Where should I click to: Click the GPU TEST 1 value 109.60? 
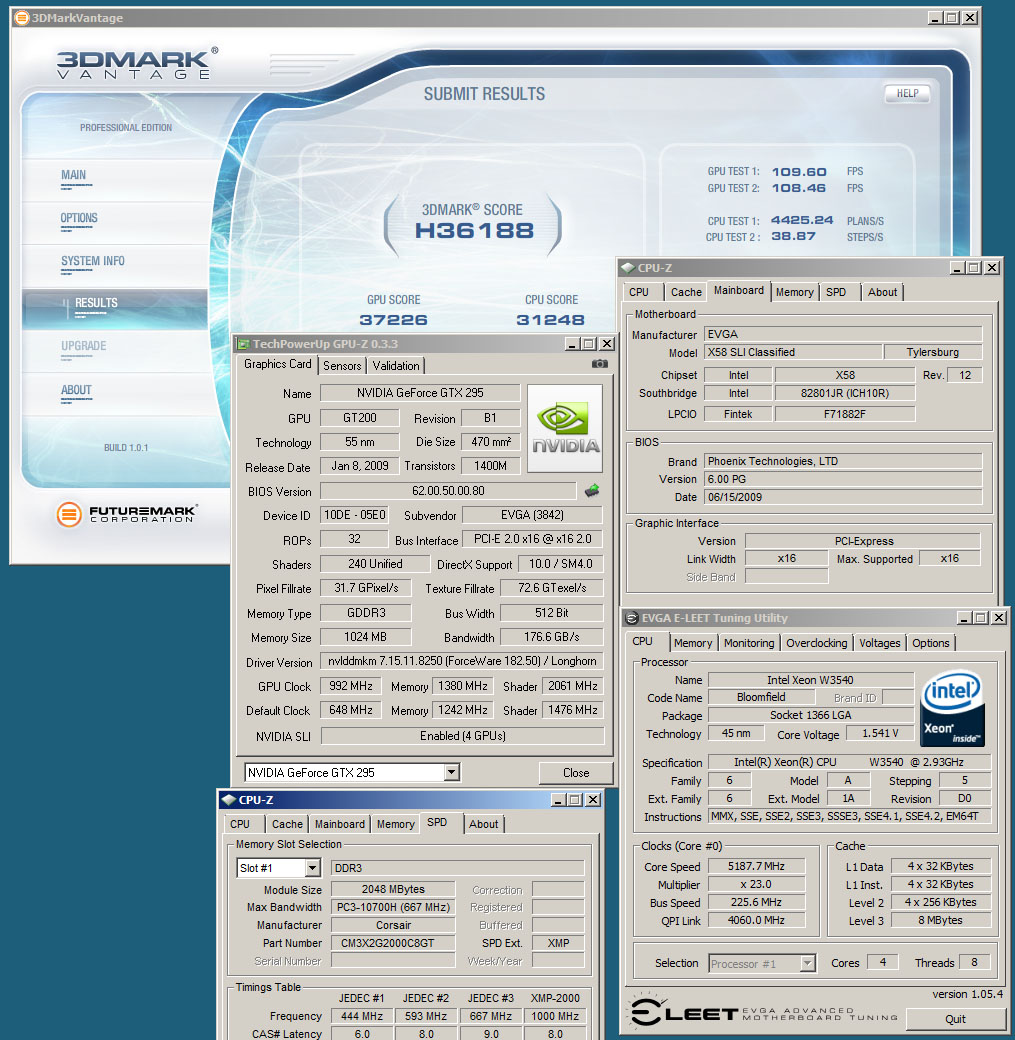click(x=799, y=172)
